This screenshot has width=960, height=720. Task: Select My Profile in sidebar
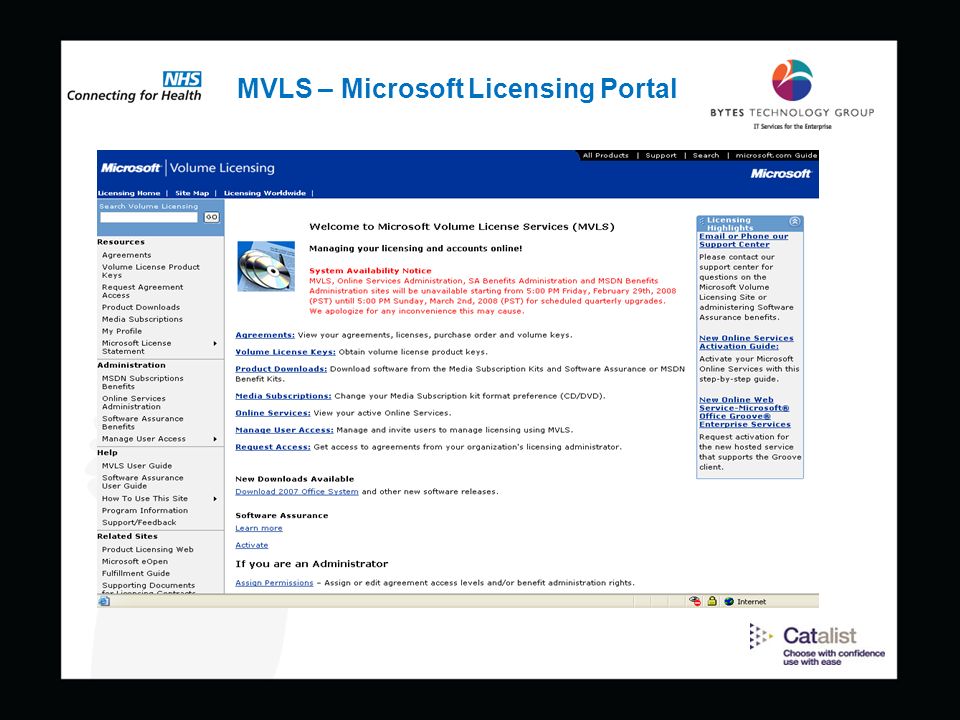point(122,331)
